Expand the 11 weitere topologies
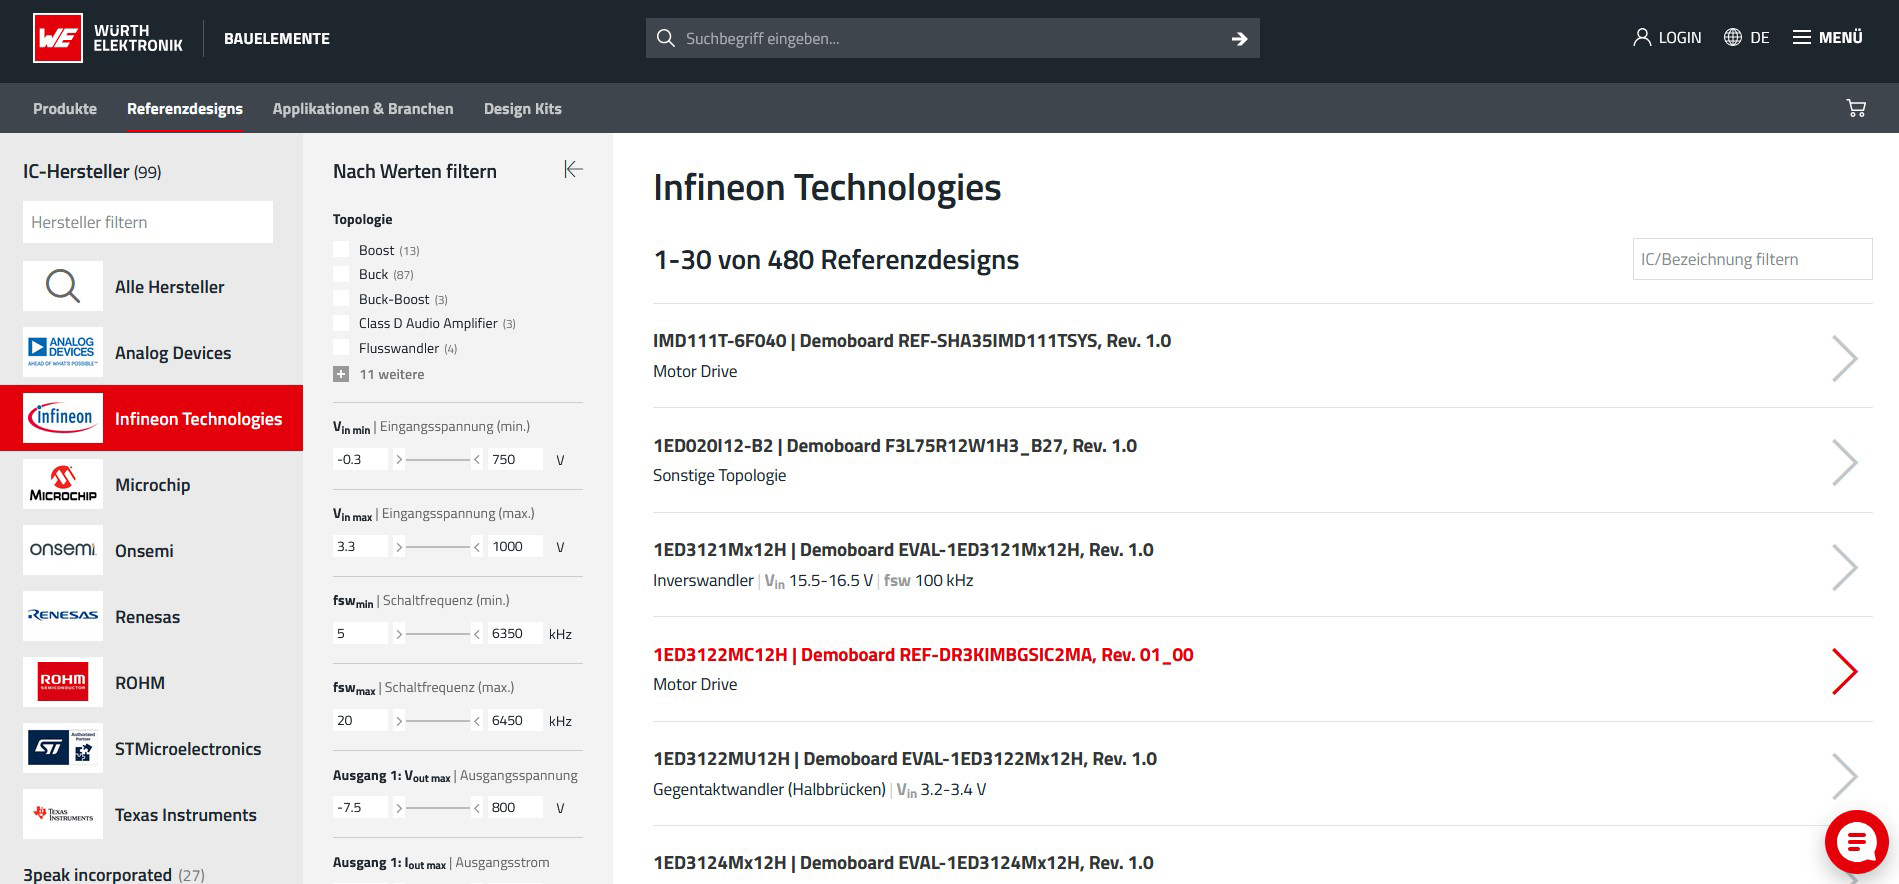Screen dimensions: 1899x884 (341, 374)
